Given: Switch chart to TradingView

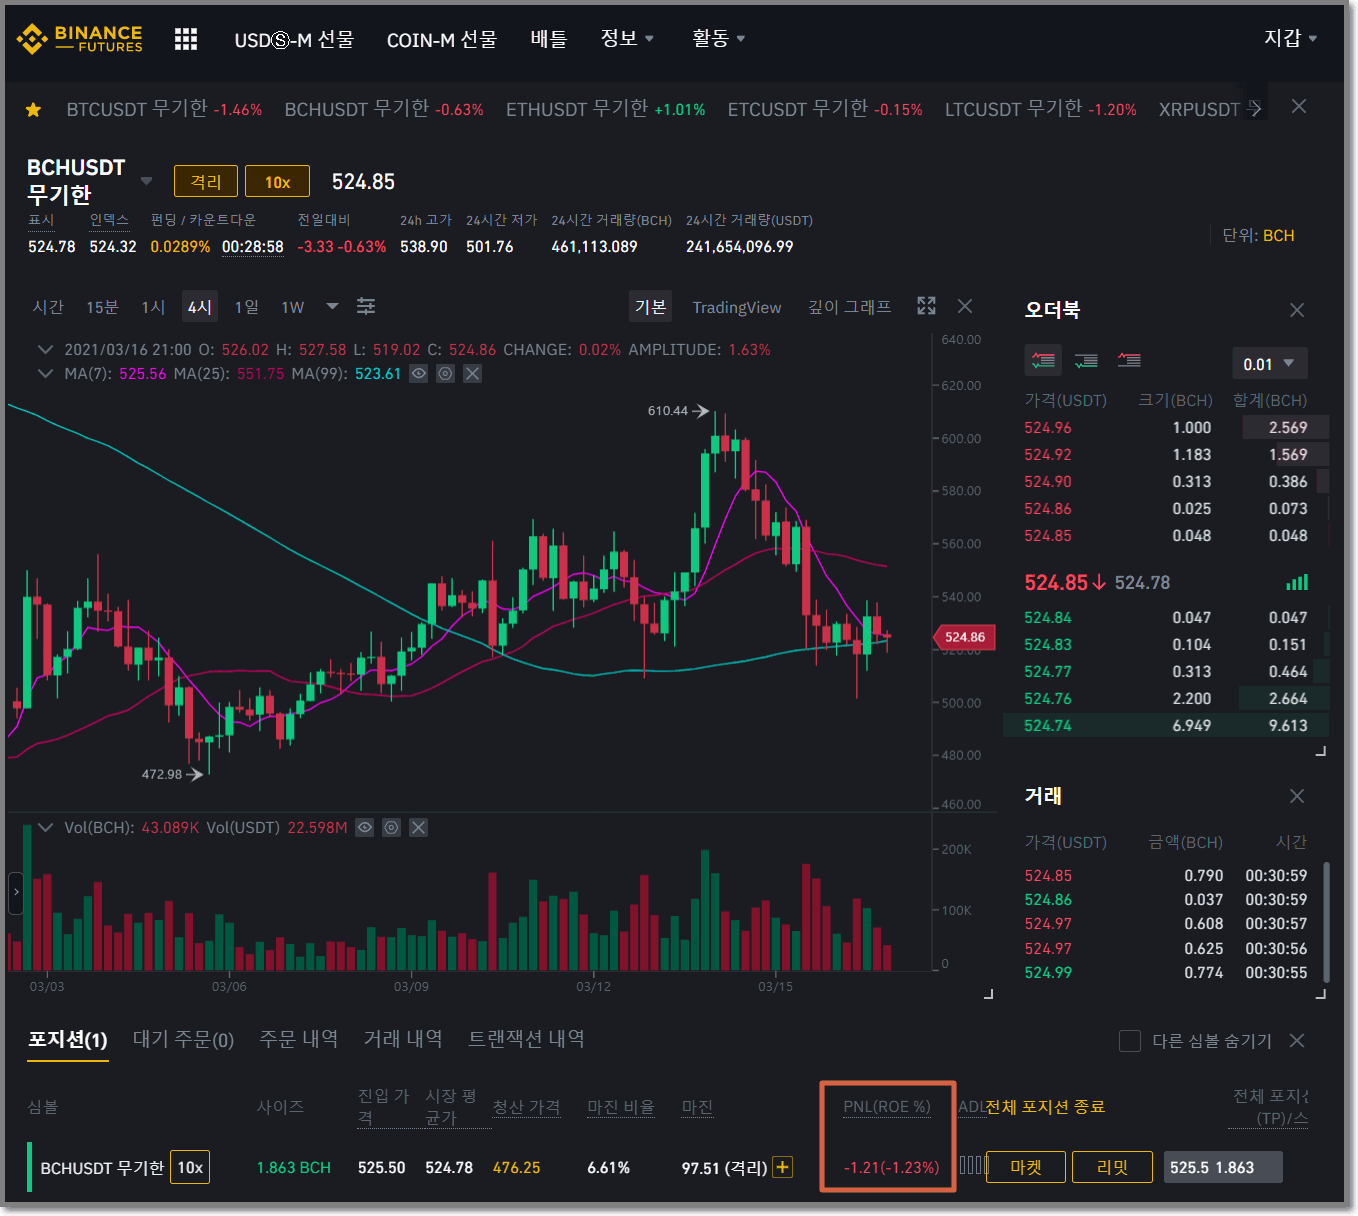Looking at the screenshot, I should [x=737, y=307].
